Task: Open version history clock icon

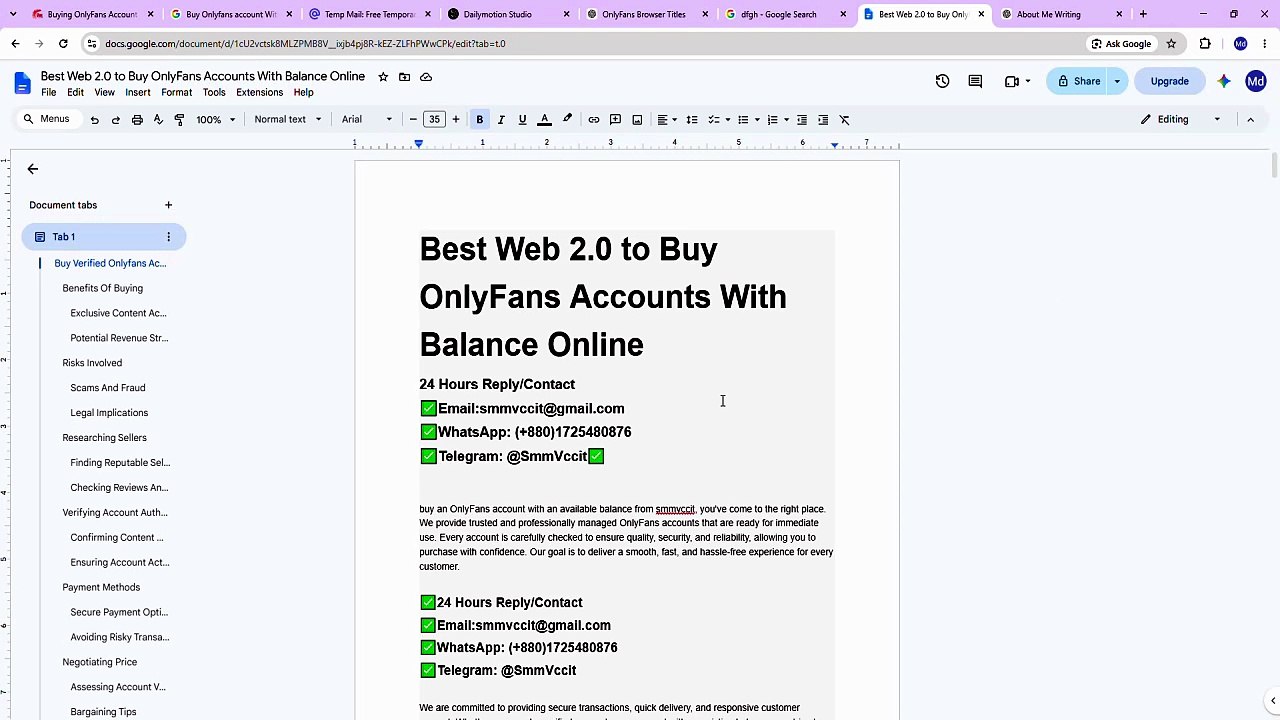Action: point(942,81)
